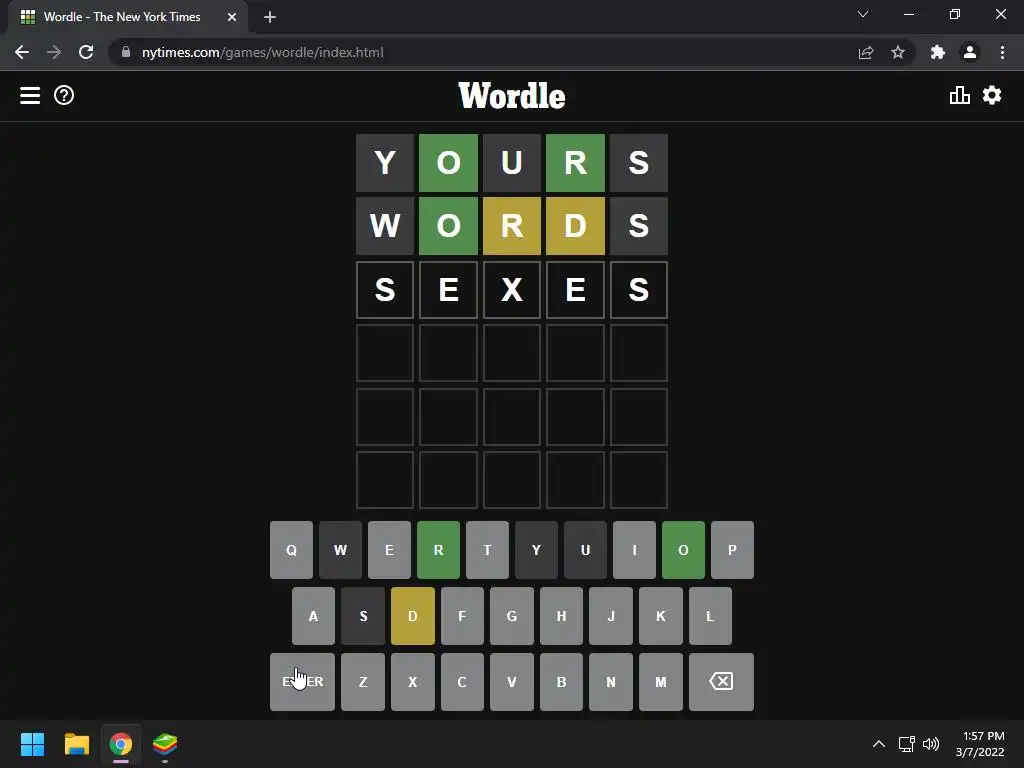Tap the G key on the keyboard
The width and height of the screenshot is (1024, 768).
(512, 616)
